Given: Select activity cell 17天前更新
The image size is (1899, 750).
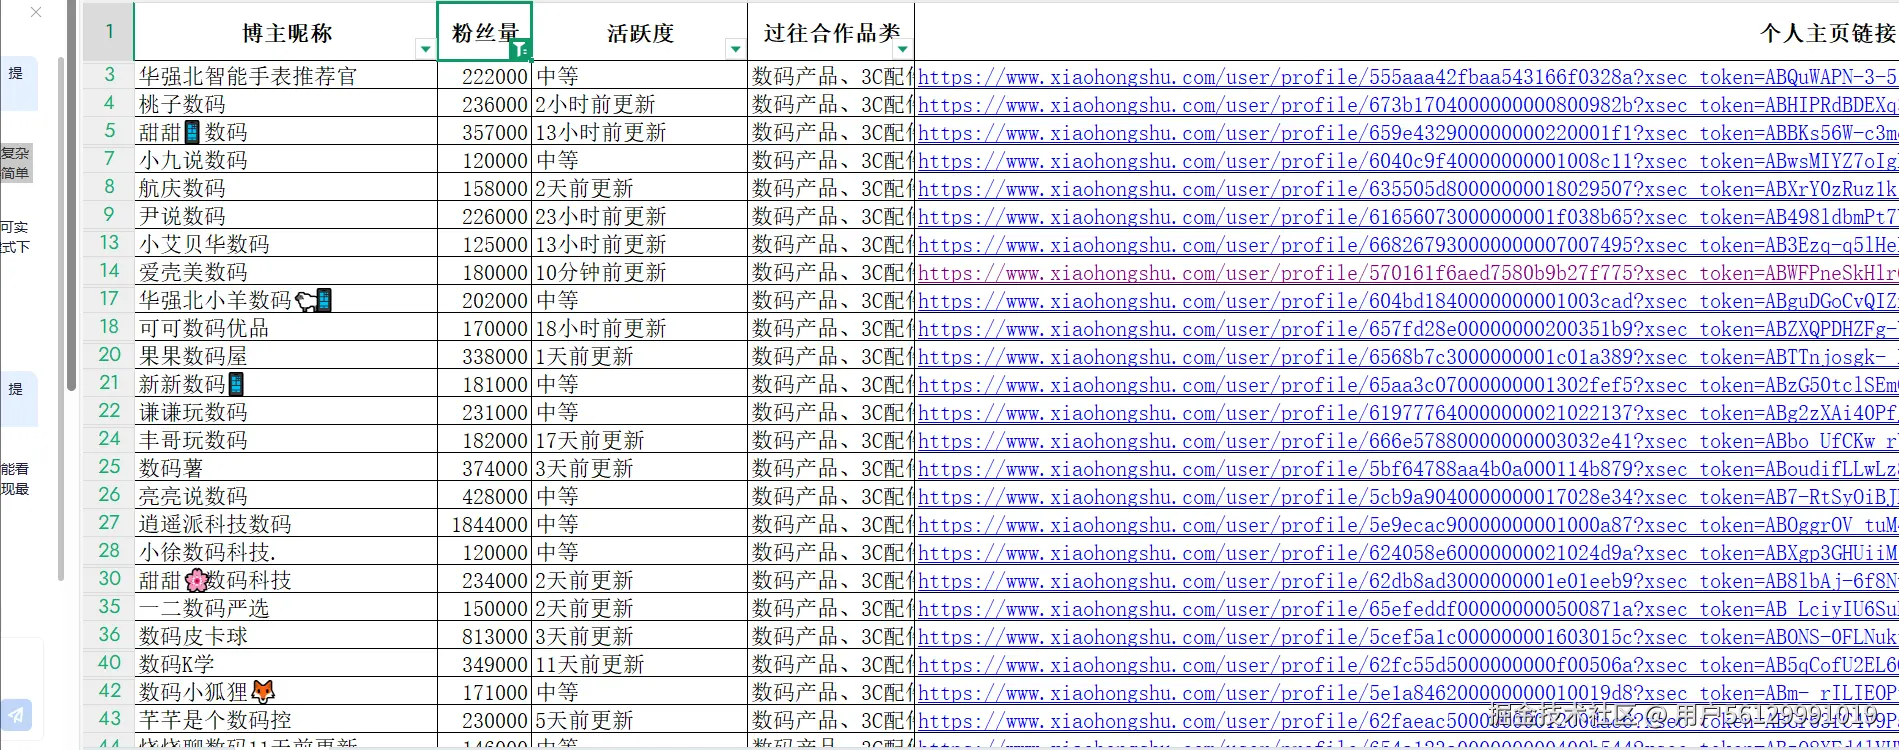Looking at the screenshot, I should tap(640, 440).
